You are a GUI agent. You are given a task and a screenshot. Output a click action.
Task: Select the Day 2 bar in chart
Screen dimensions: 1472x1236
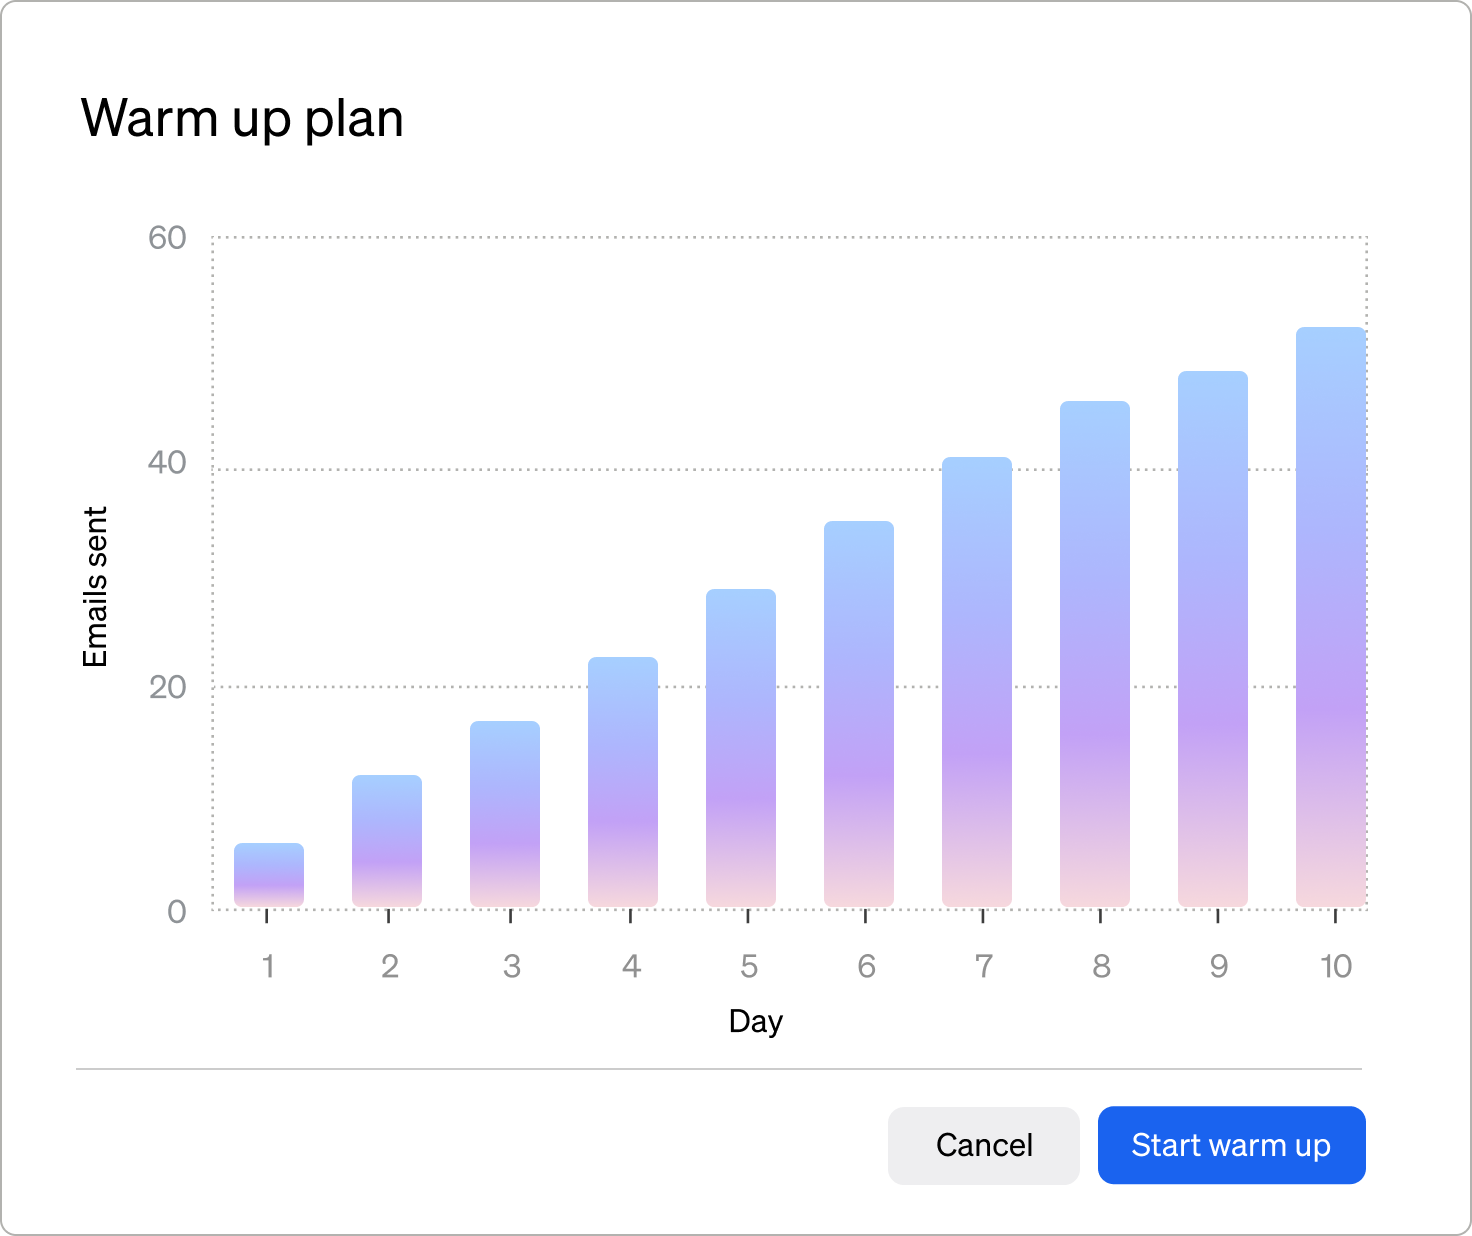click(x=387, y=841)
